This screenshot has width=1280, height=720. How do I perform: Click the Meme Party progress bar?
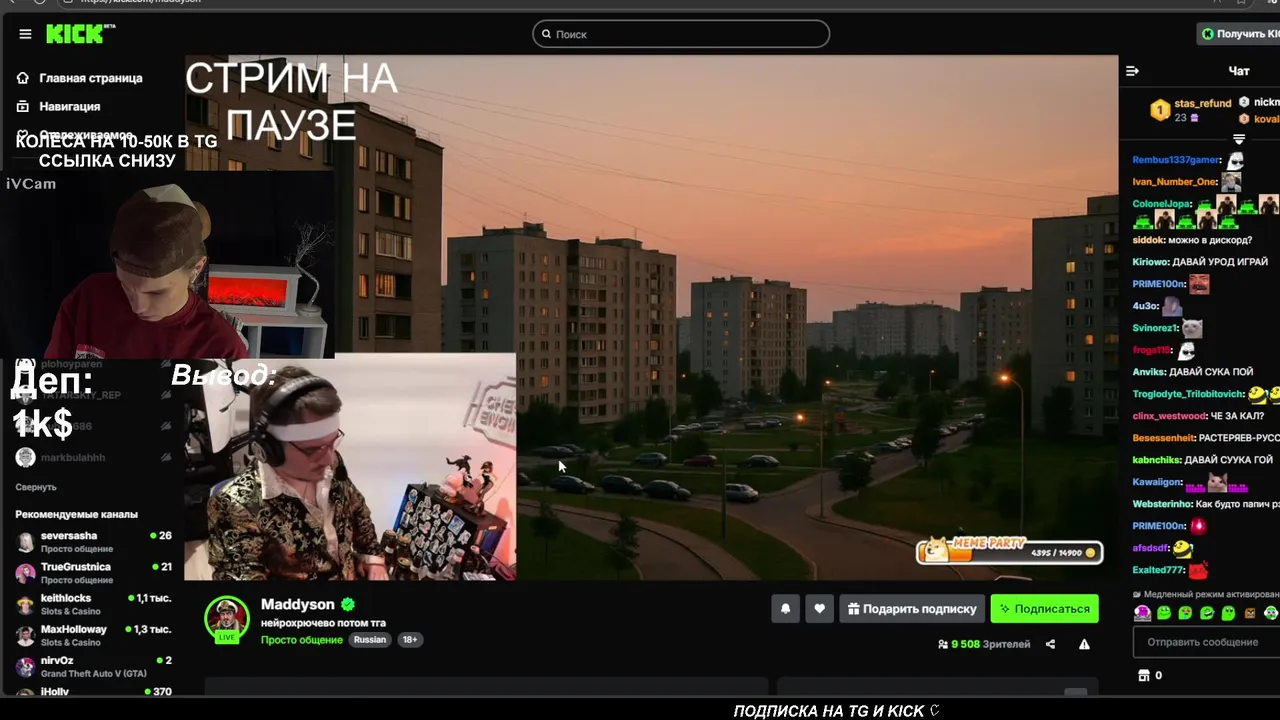pos(1010,551)
